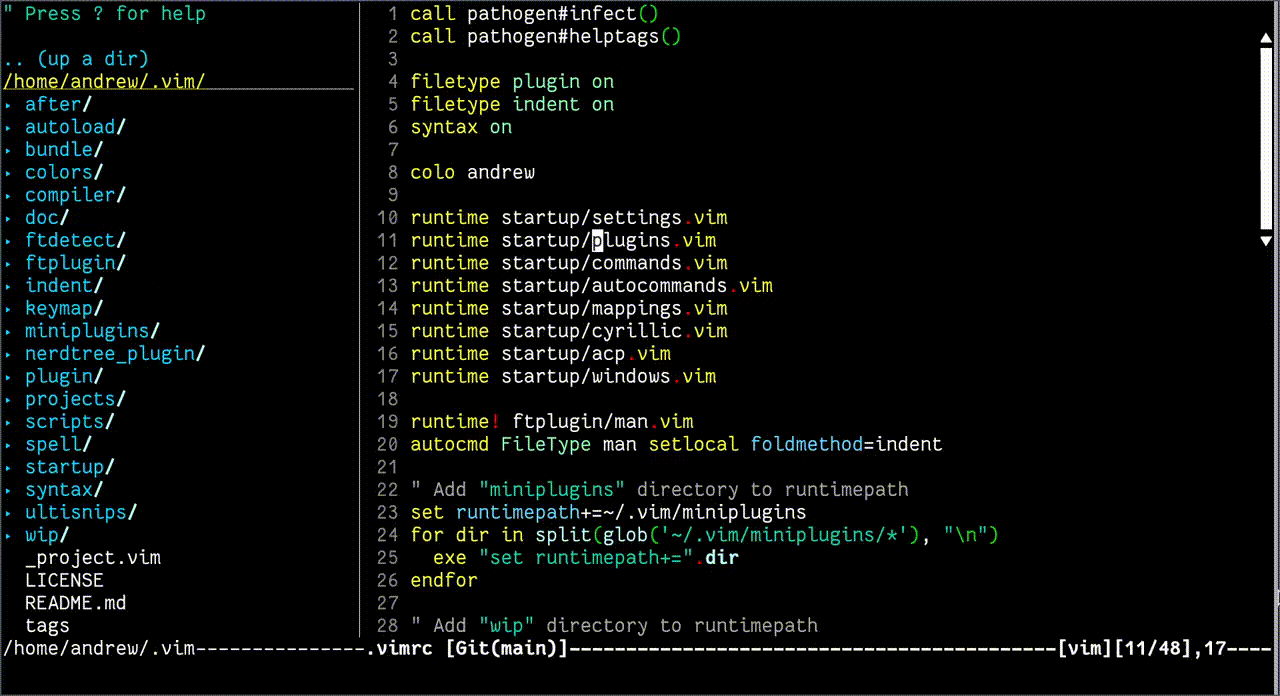Click 'filetype indent on' line

(x=512, y=104)
